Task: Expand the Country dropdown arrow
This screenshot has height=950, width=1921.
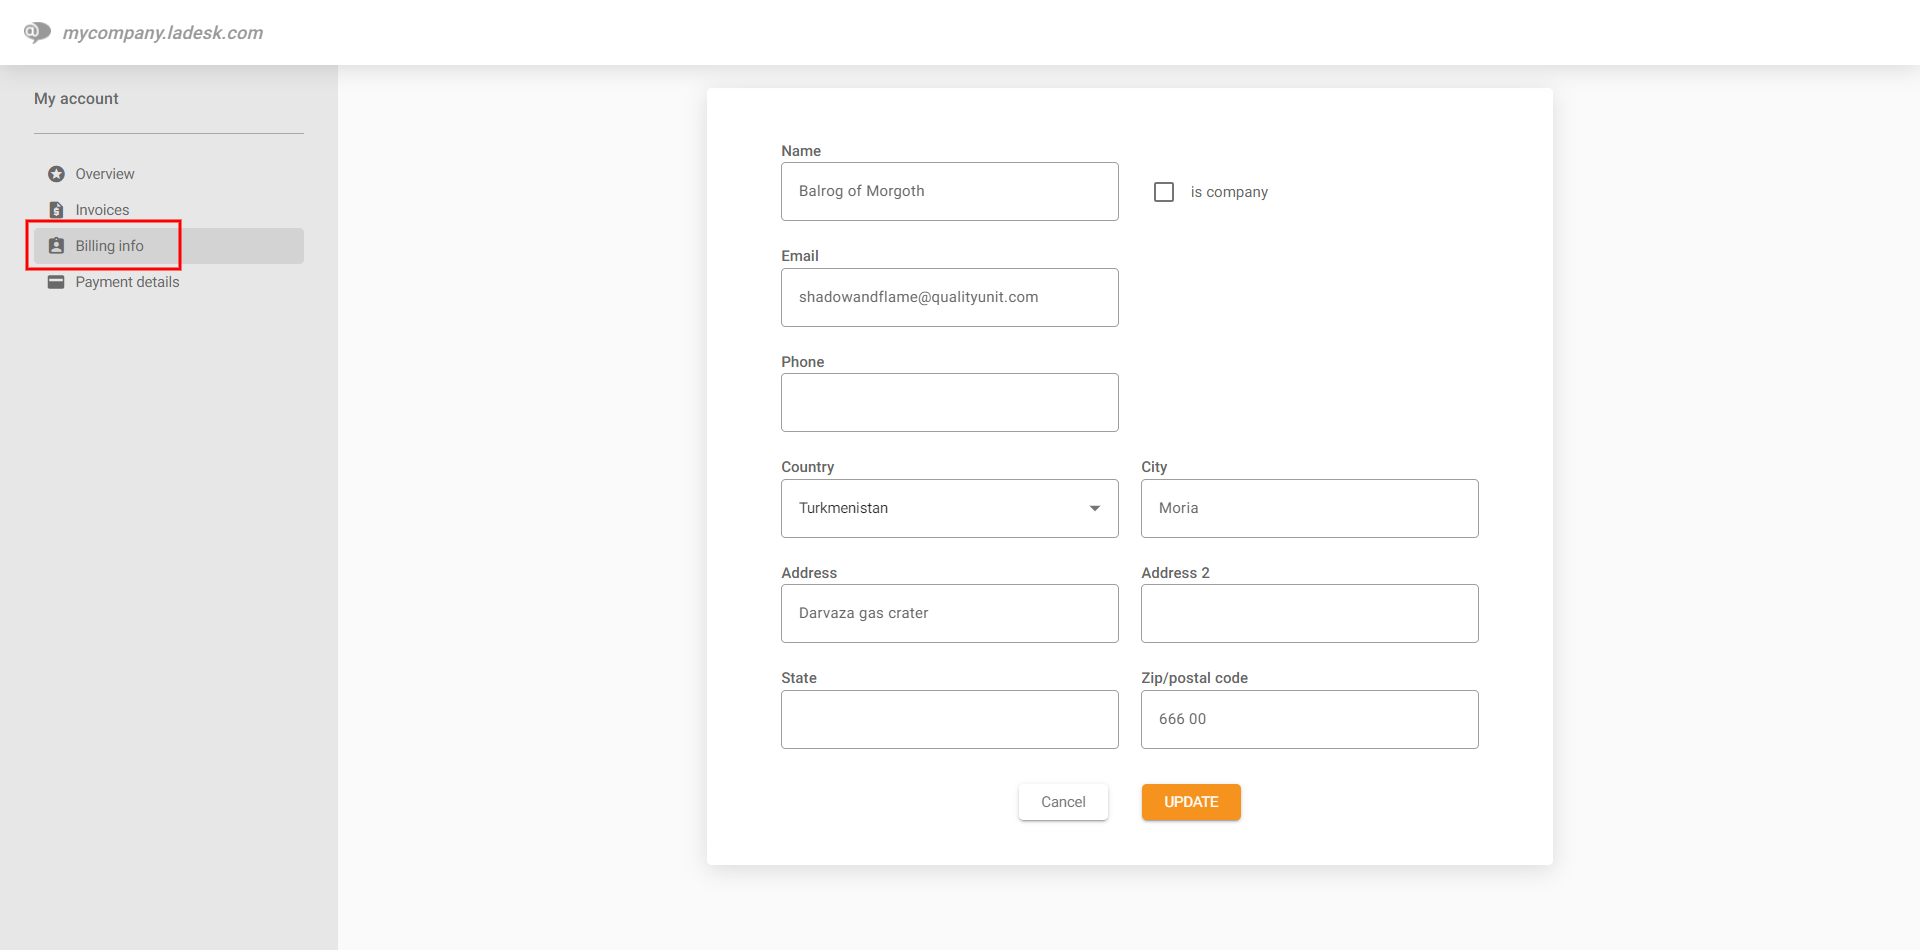Action: coord(1095,508)
